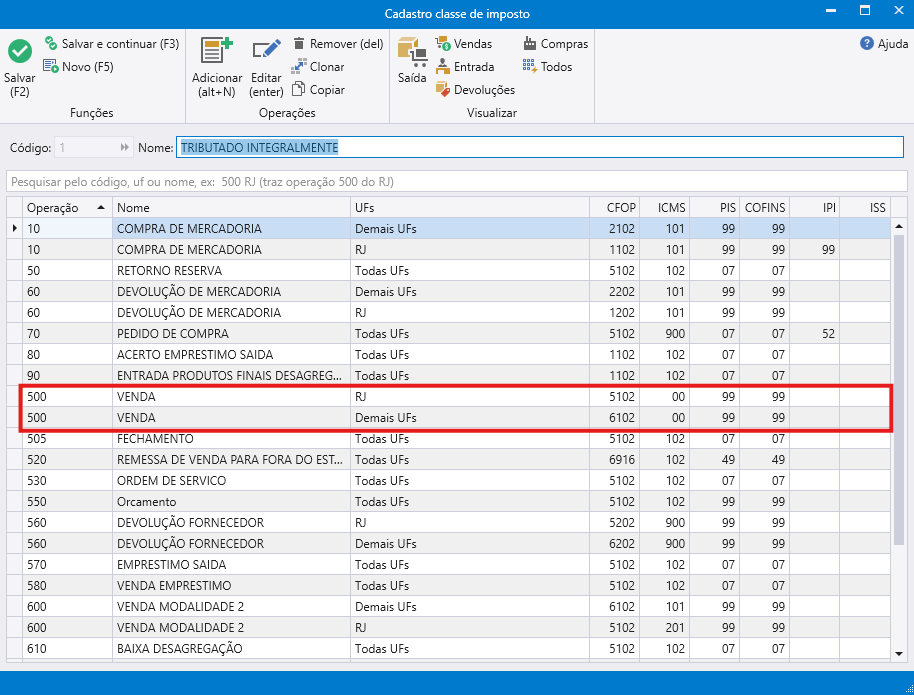Image resolution: width=914 pixels, height=695 pixels.
Task: Click the vertical scrollbar thumb
Action: [899, 391]
